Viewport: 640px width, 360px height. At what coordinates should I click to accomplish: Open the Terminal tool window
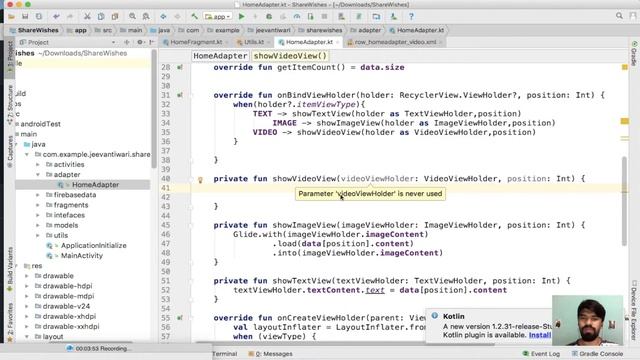point(224,354)
